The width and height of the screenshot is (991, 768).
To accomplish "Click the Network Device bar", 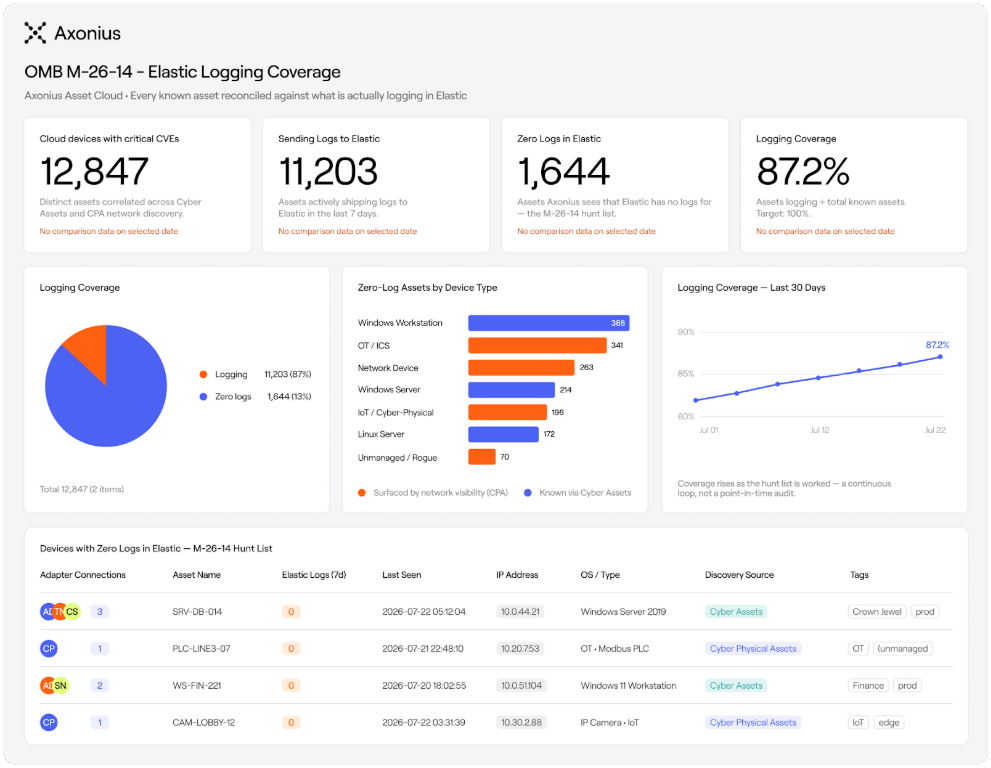I will [521, 367].
